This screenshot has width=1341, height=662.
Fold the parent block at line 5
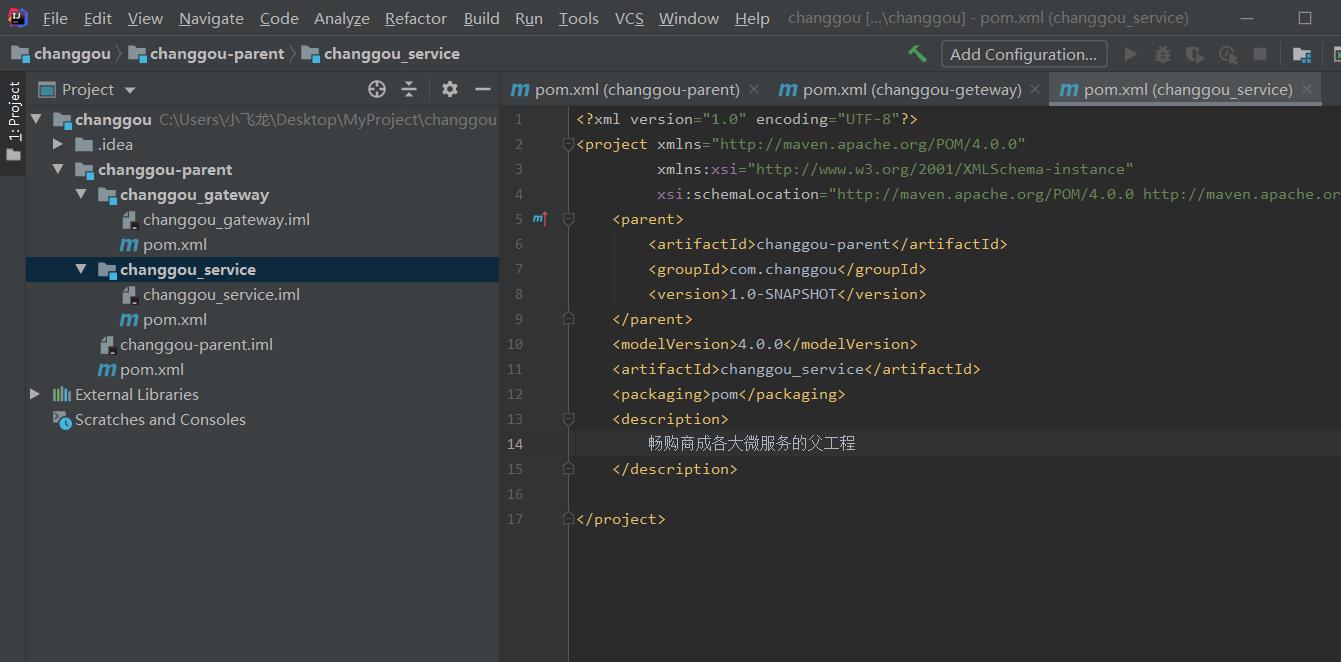pos(568,219)
